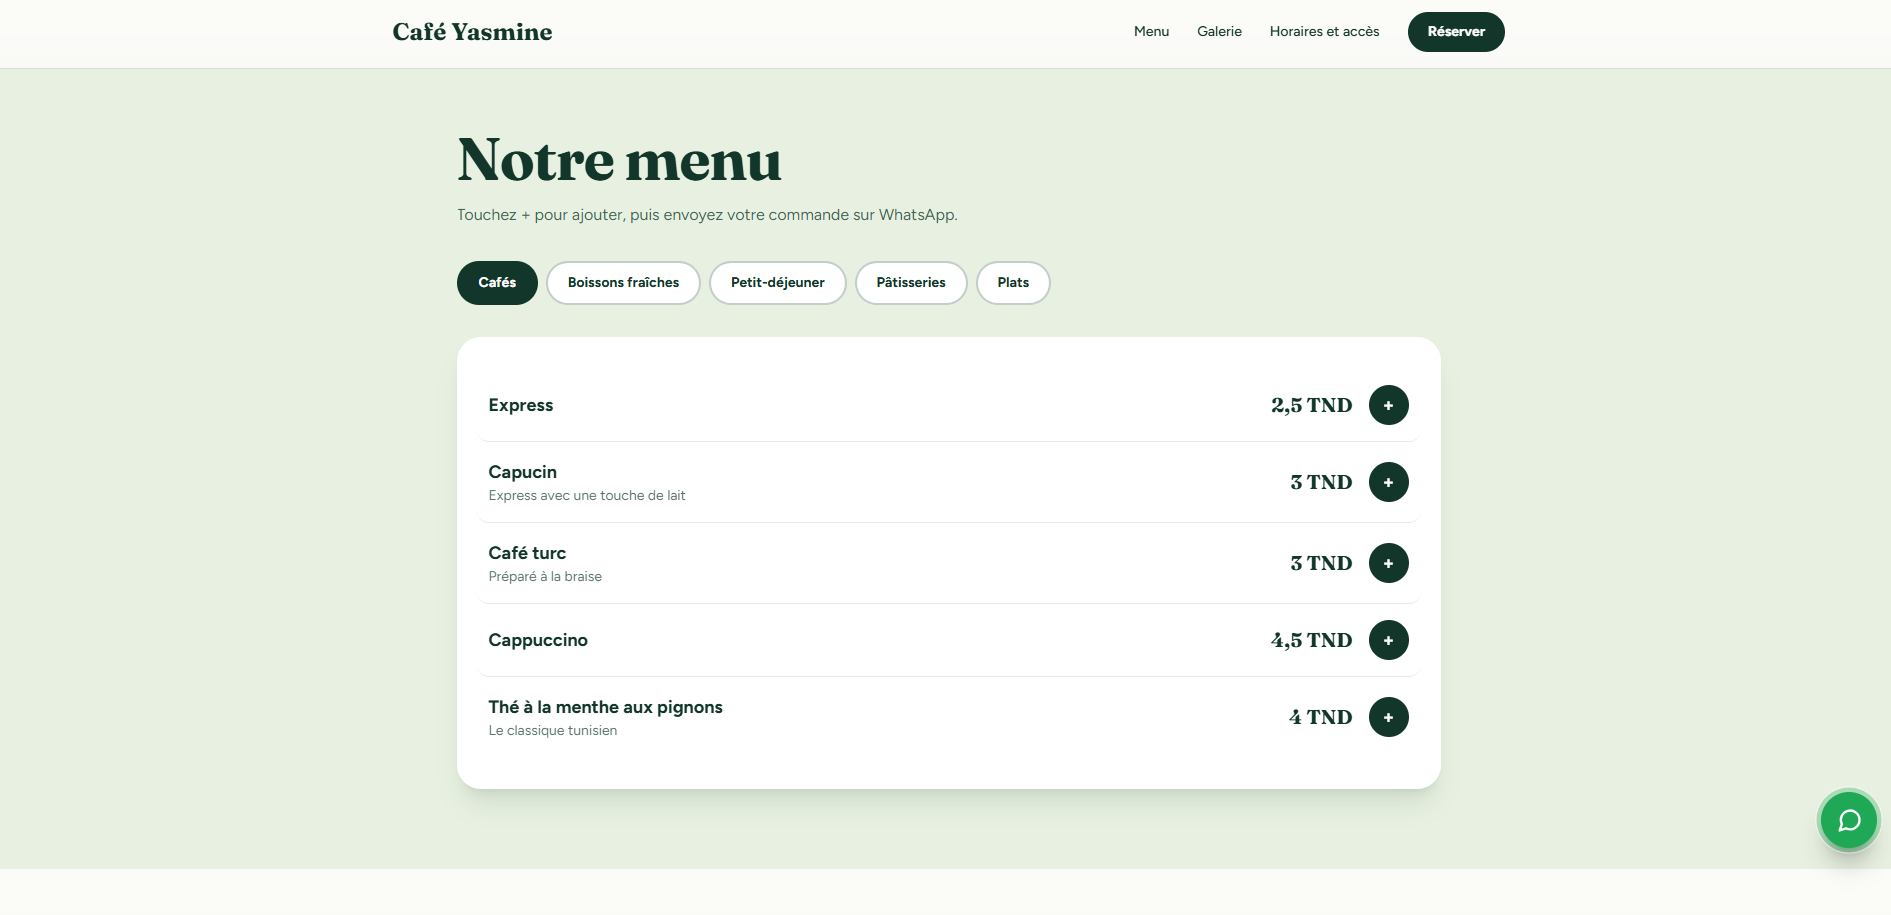Screen dimensions: 1891x915
Task: Click the Express item name
Action: pyautogui.click(x=520, y=405)
